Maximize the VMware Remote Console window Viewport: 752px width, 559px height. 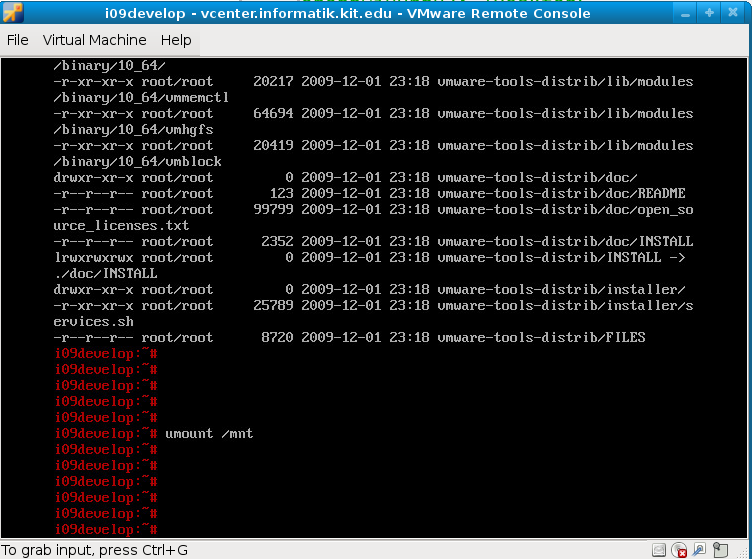coord(710,13)
